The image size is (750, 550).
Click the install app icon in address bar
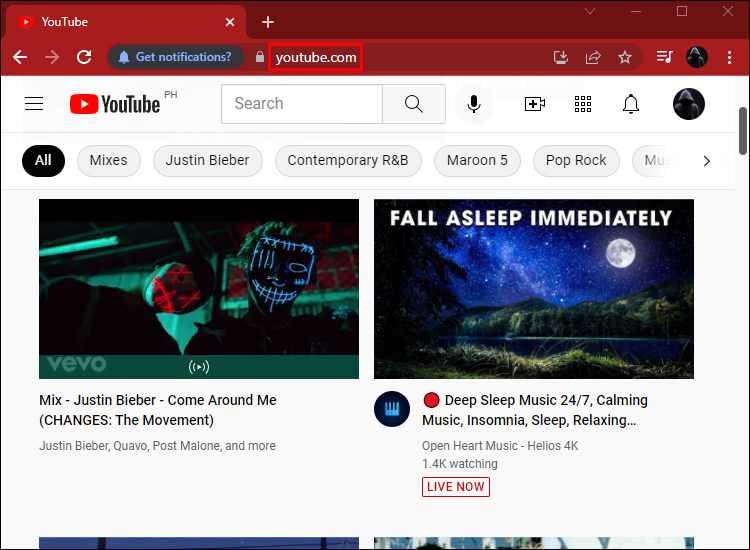point(561,57)
